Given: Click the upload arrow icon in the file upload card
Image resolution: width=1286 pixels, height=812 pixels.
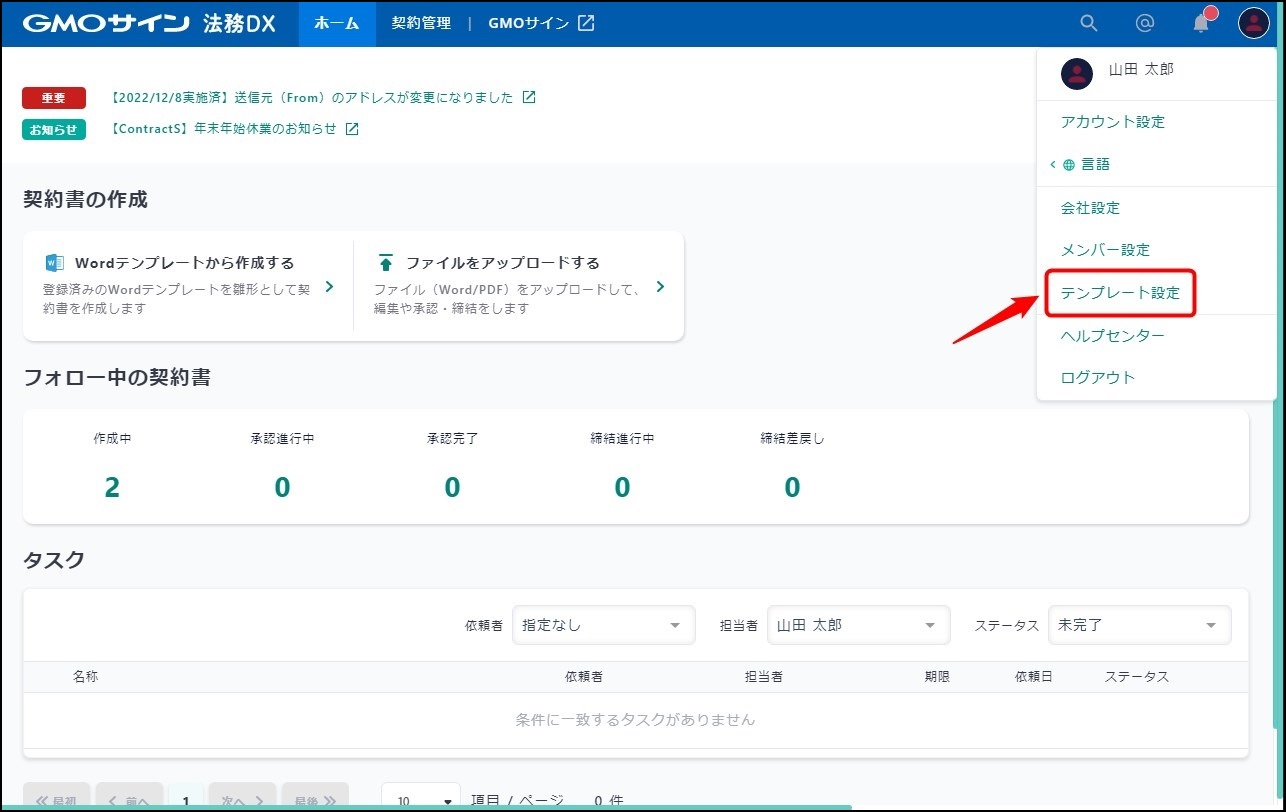Looking at the screenshot, I should click(386, 263).
